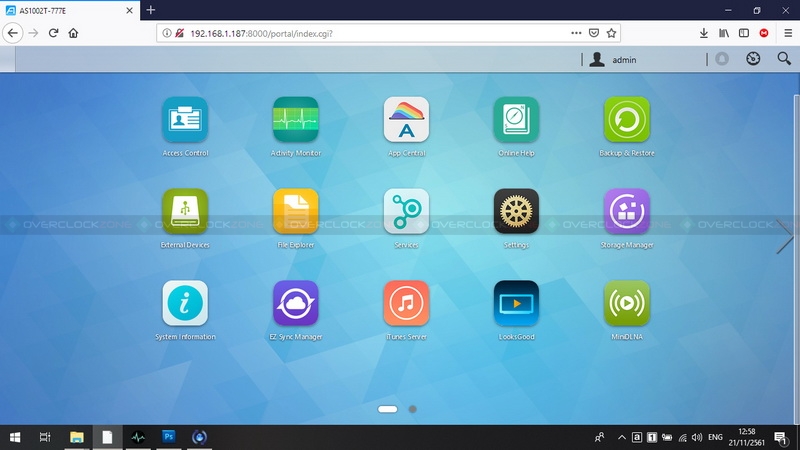This screenshot has height=450, width=800.
Task: Reload the current page
Action: 53,33
